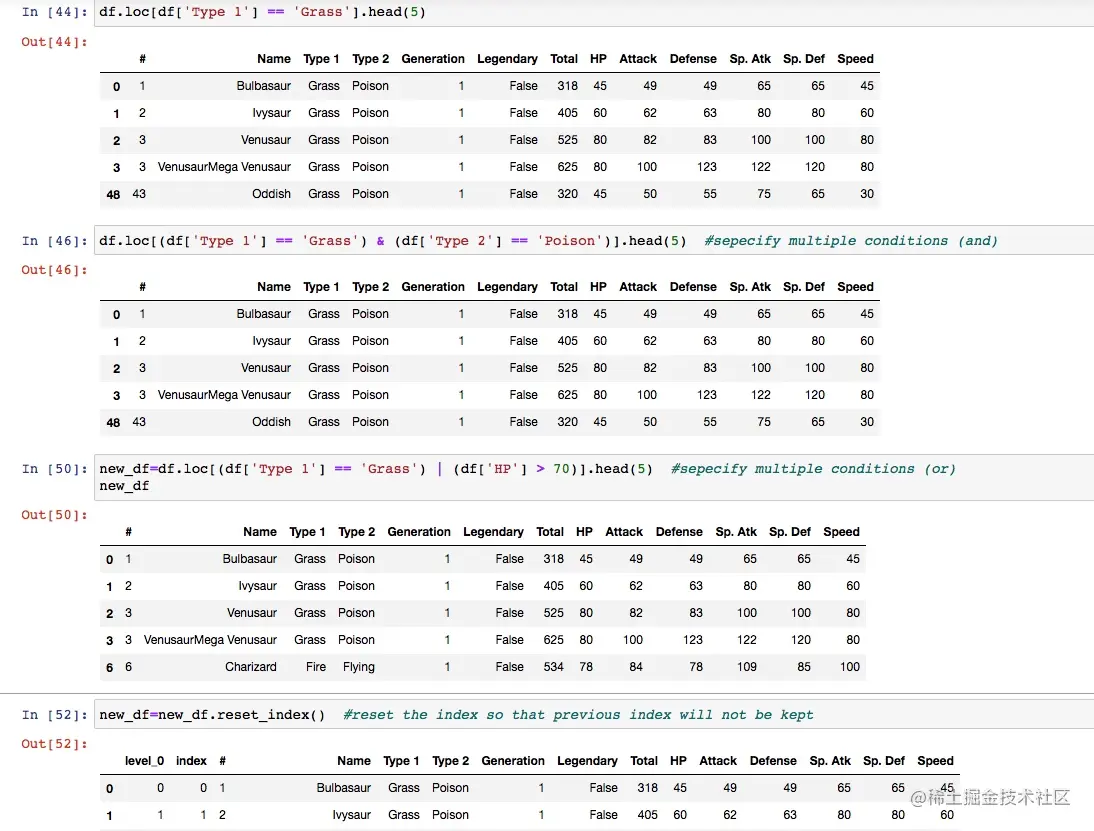Click the code input cell In [50]
Image resolution: width=1094 pixels, height=831 pixels.
(594, 477)
